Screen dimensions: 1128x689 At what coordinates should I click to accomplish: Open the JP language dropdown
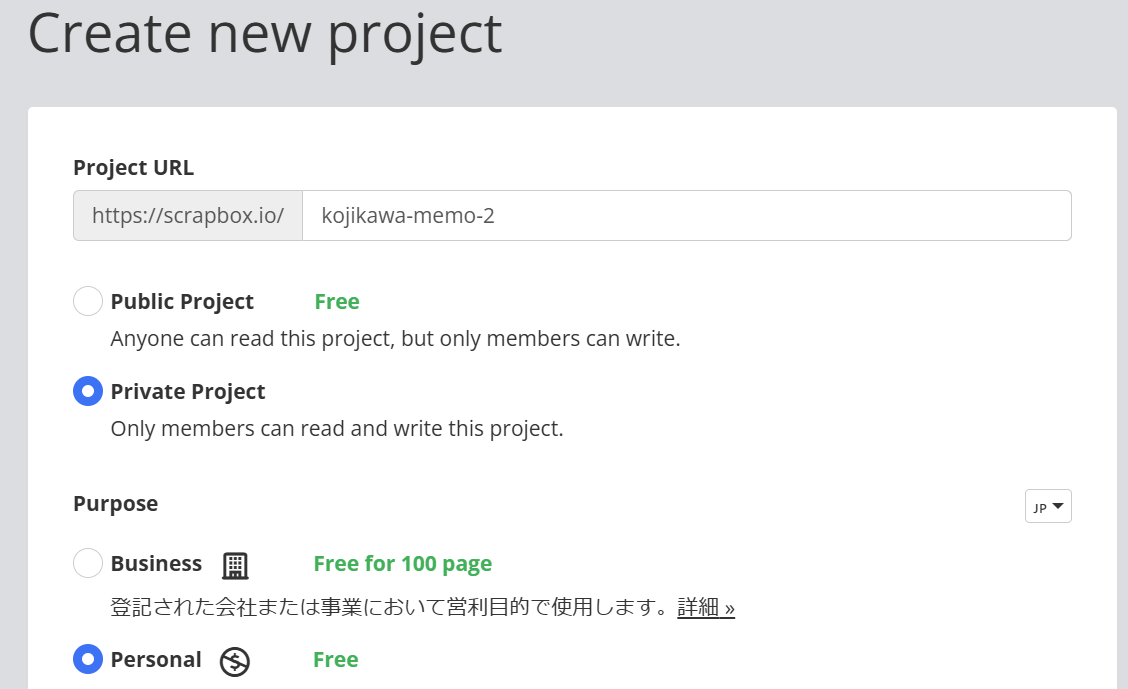pyautogui.click(x=1047, y=507)
